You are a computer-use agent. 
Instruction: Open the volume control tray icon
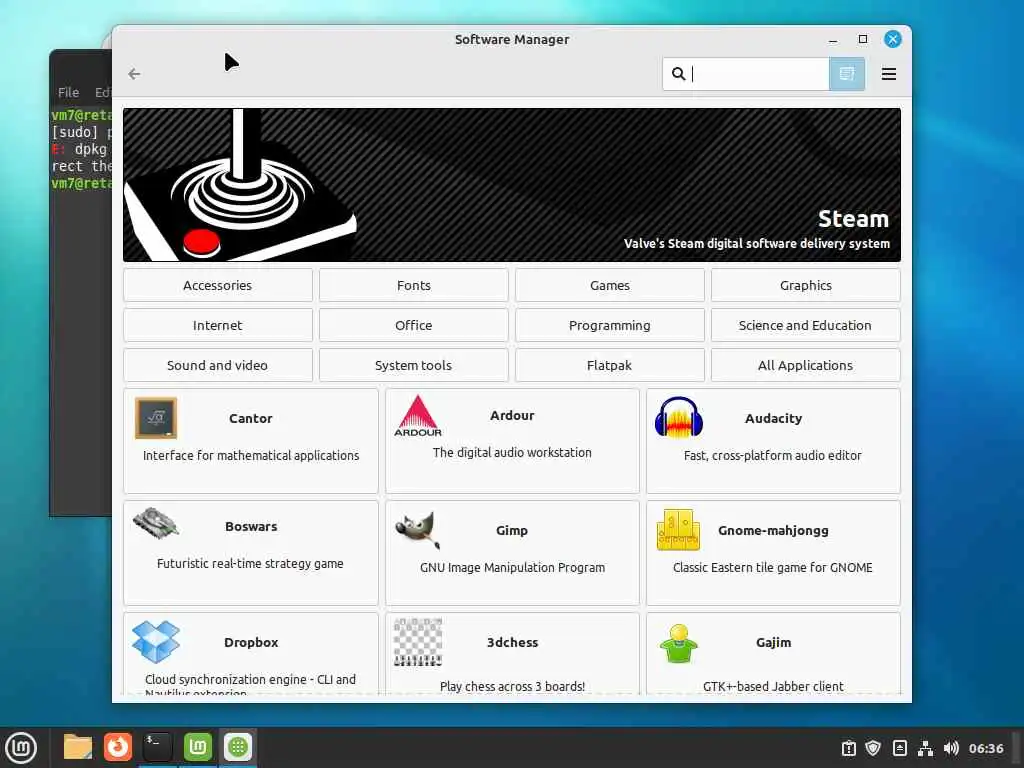click(951, 748)
